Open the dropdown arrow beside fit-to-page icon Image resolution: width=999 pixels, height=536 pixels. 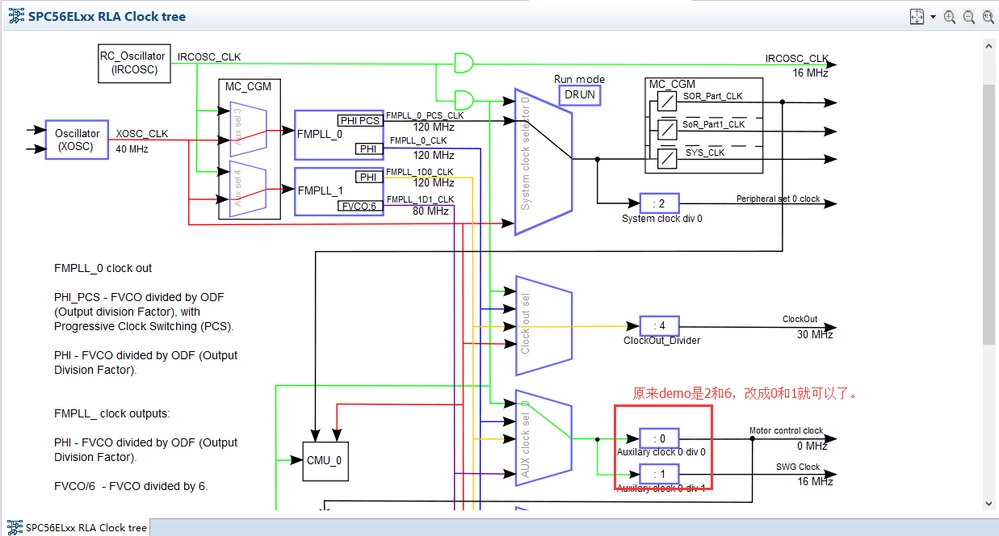pos(933,17)
